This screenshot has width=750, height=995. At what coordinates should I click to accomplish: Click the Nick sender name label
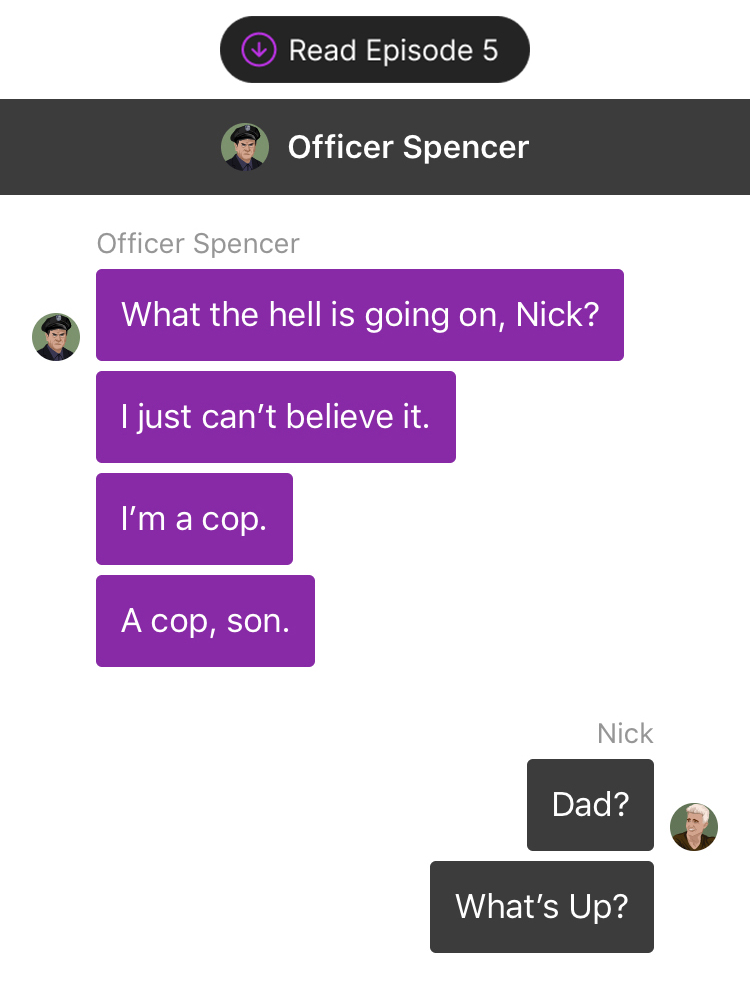pos(625,734)
